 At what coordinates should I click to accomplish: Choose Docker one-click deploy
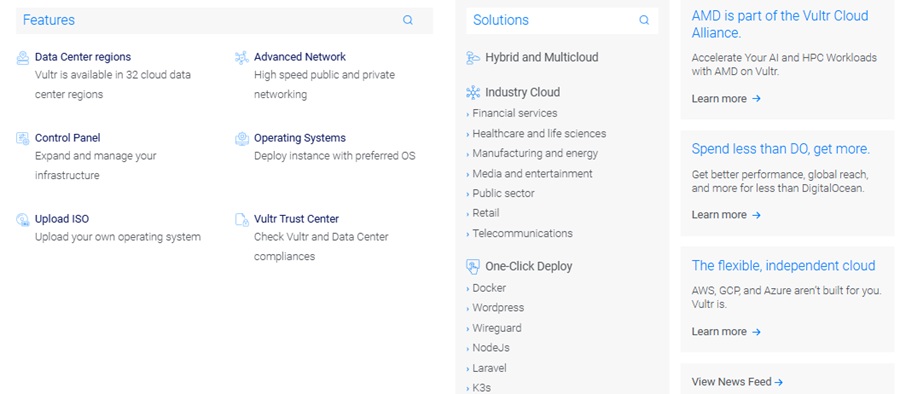[x=489, y=288]
